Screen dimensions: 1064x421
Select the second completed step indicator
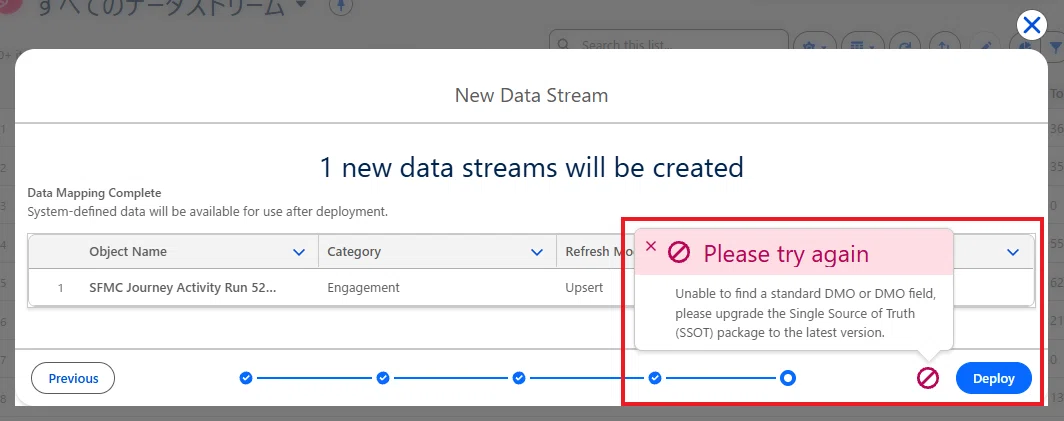[383, 378]
